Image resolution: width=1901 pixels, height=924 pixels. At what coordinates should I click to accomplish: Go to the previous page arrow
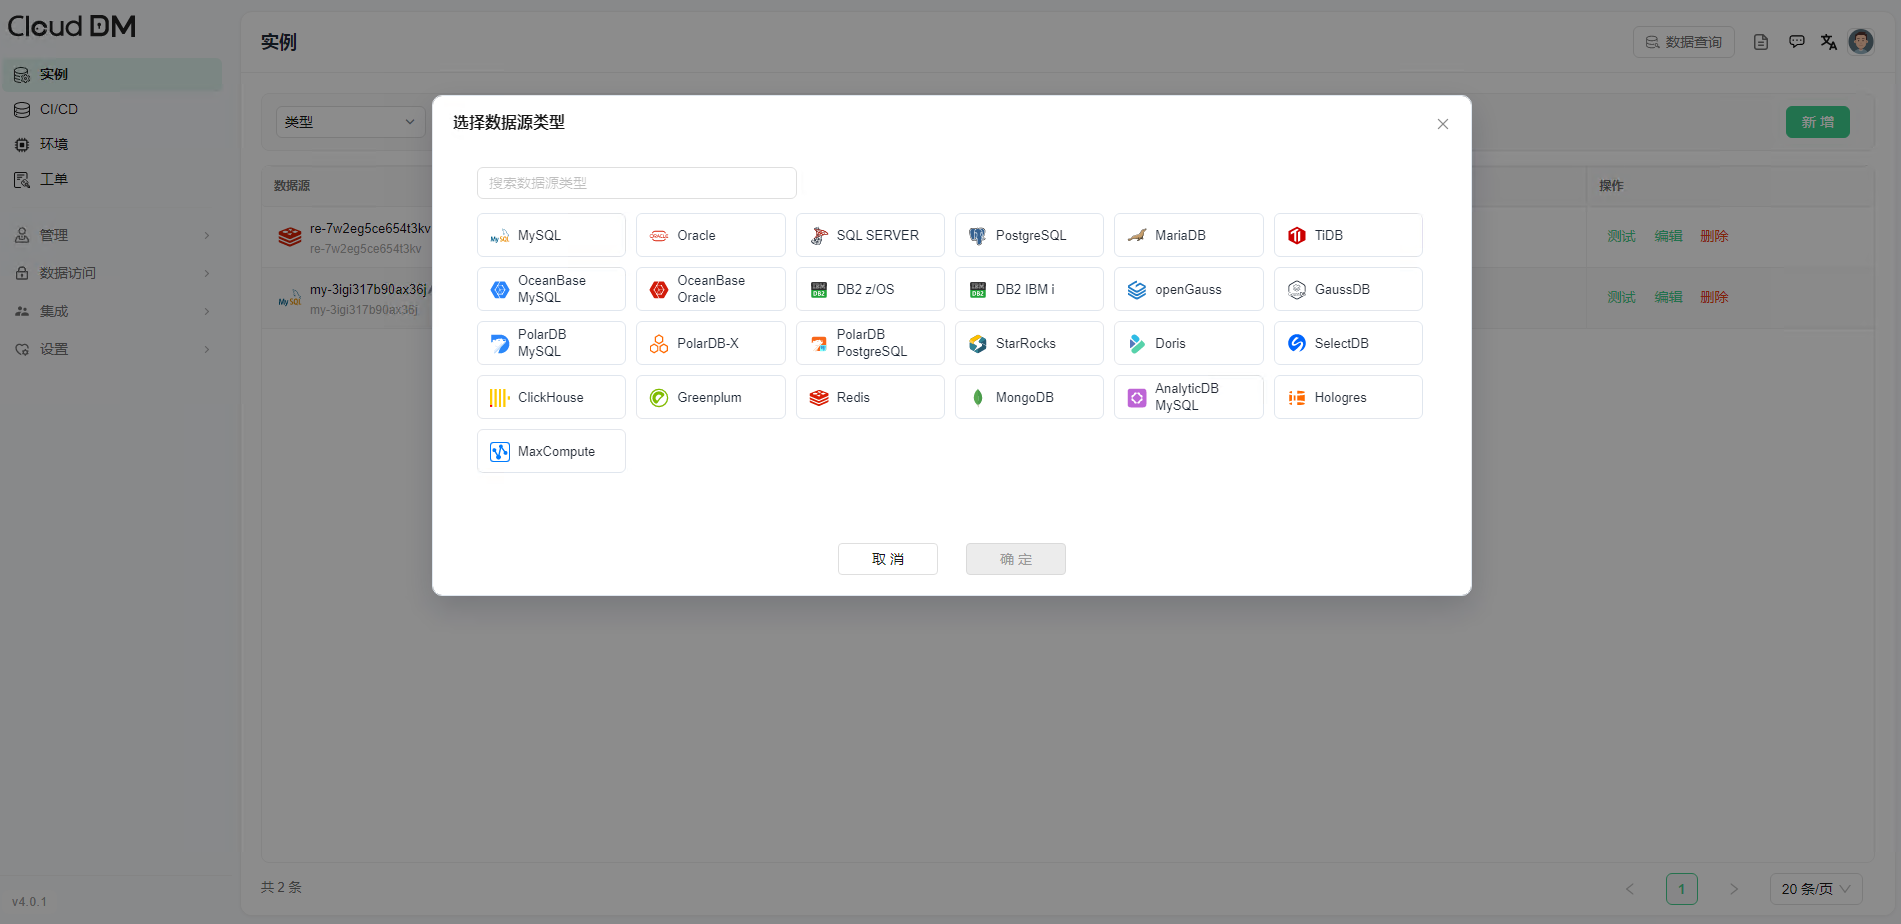coord(1630,889)
